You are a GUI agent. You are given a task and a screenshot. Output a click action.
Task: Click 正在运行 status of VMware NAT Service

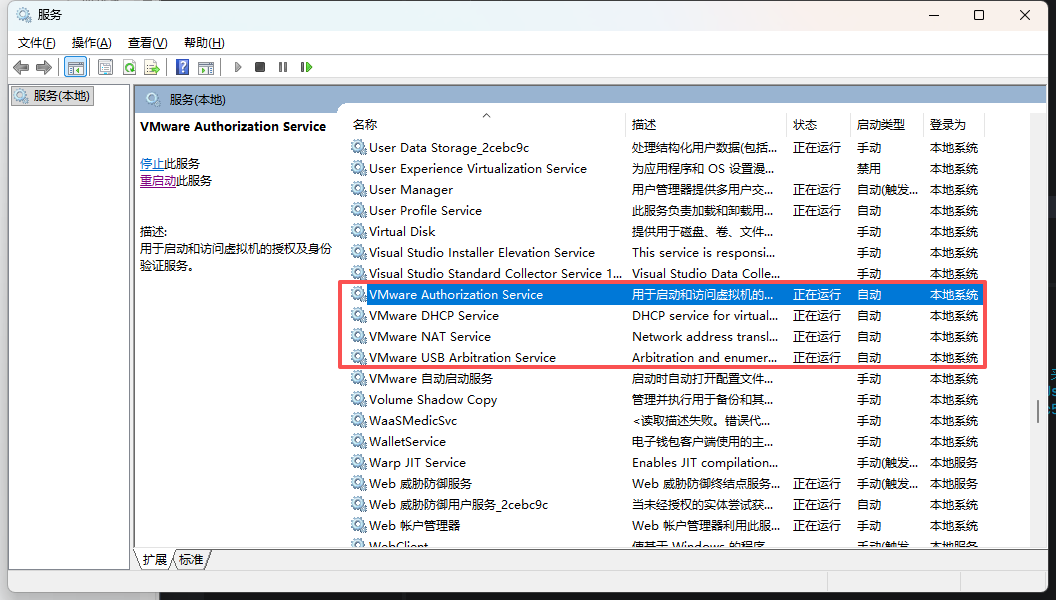tap(817, 337)
